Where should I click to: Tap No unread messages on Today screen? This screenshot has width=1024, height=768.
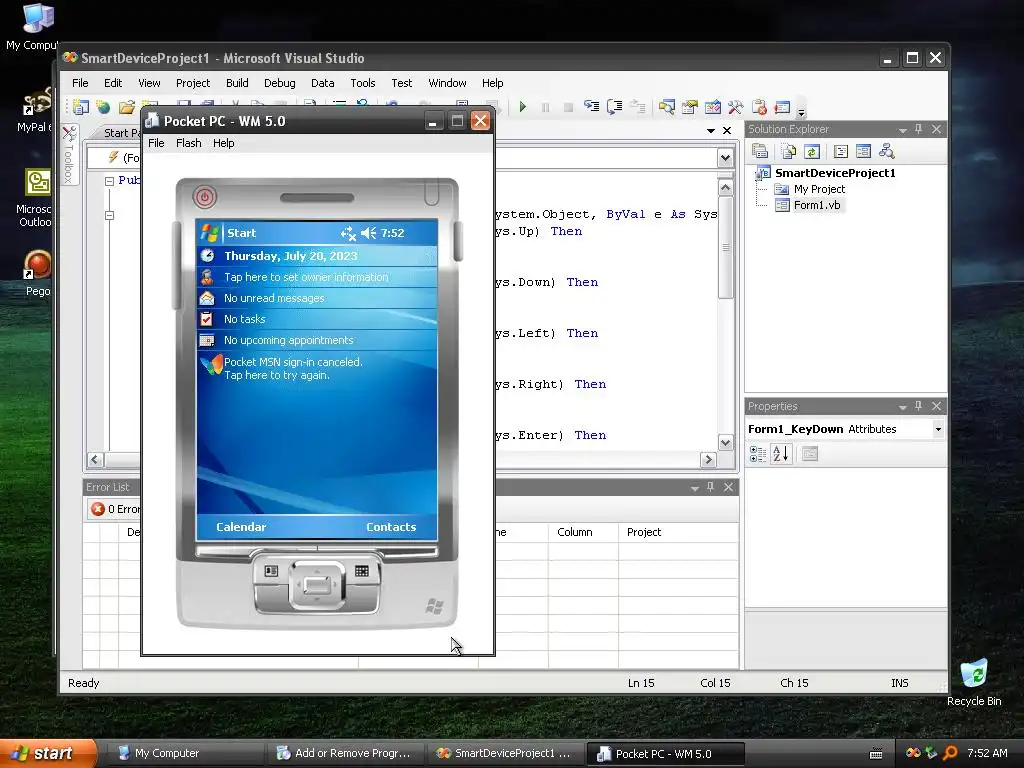click(x=317, y=298)
